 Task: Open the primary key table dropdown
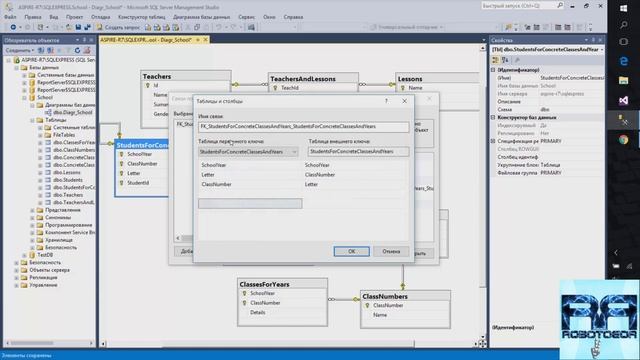(294, 152)
